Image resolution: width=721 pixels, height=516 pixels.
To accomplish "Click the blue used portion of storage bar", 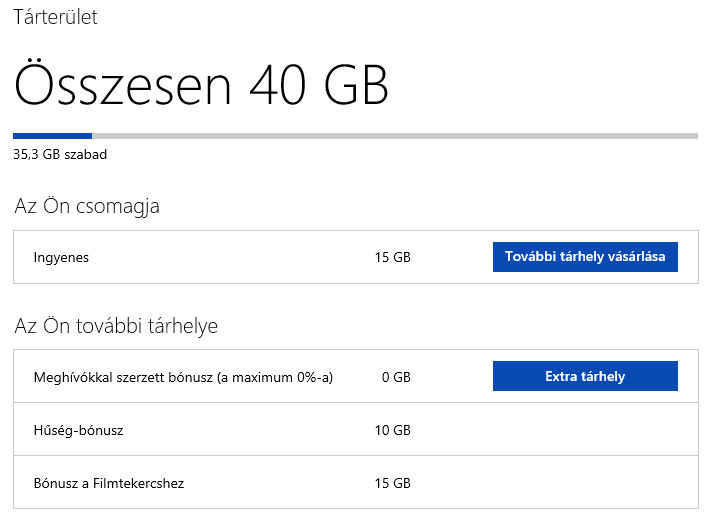I will 52,135.
